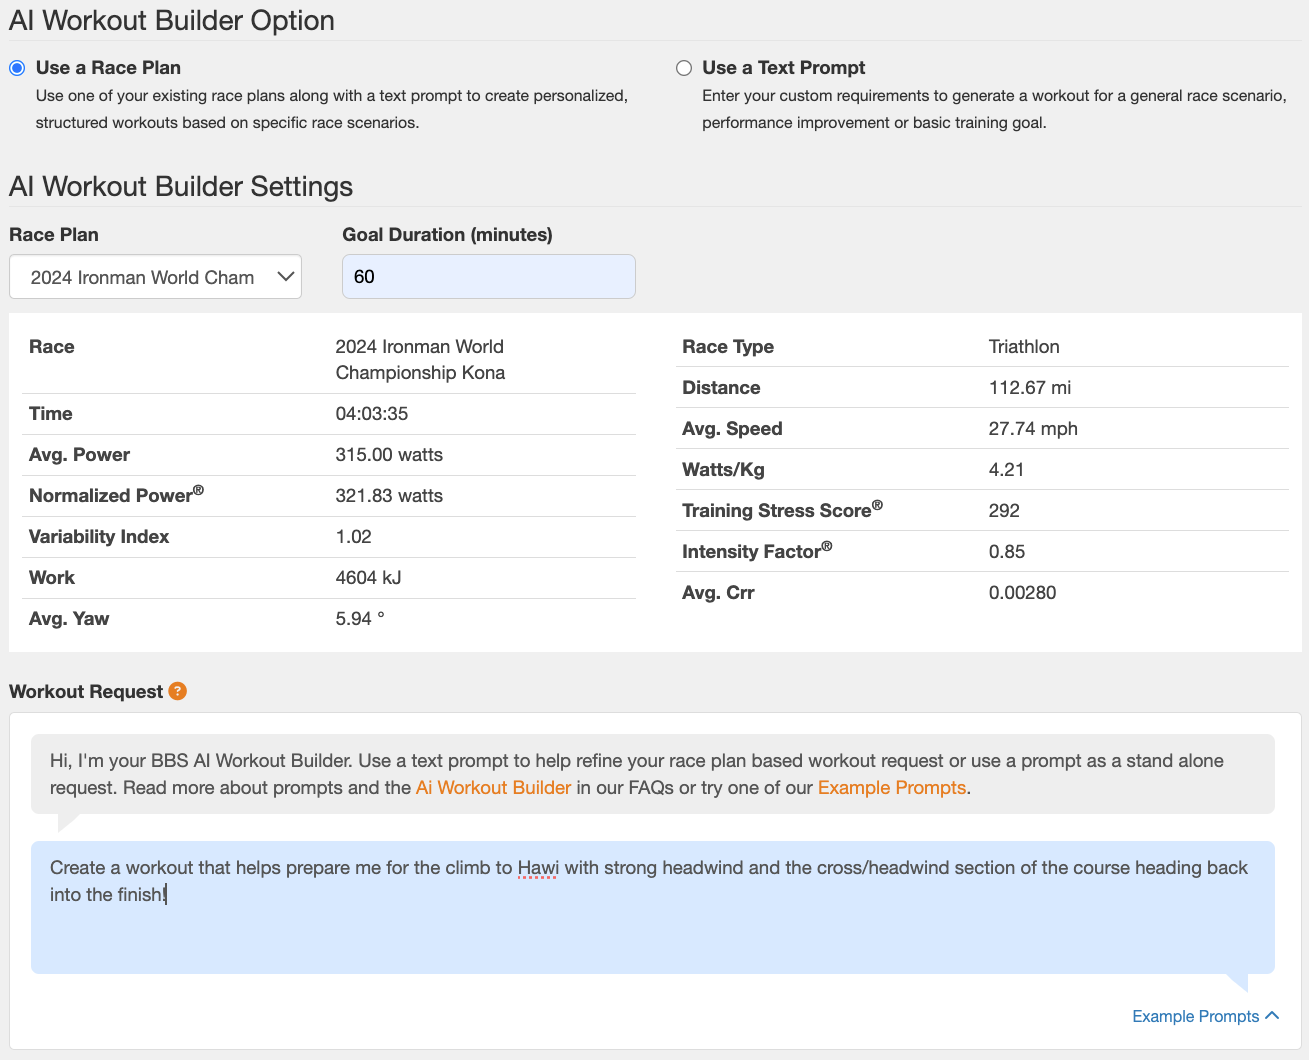Click the Avg. Yaw value 5.94 °

[x=360, y=619]
